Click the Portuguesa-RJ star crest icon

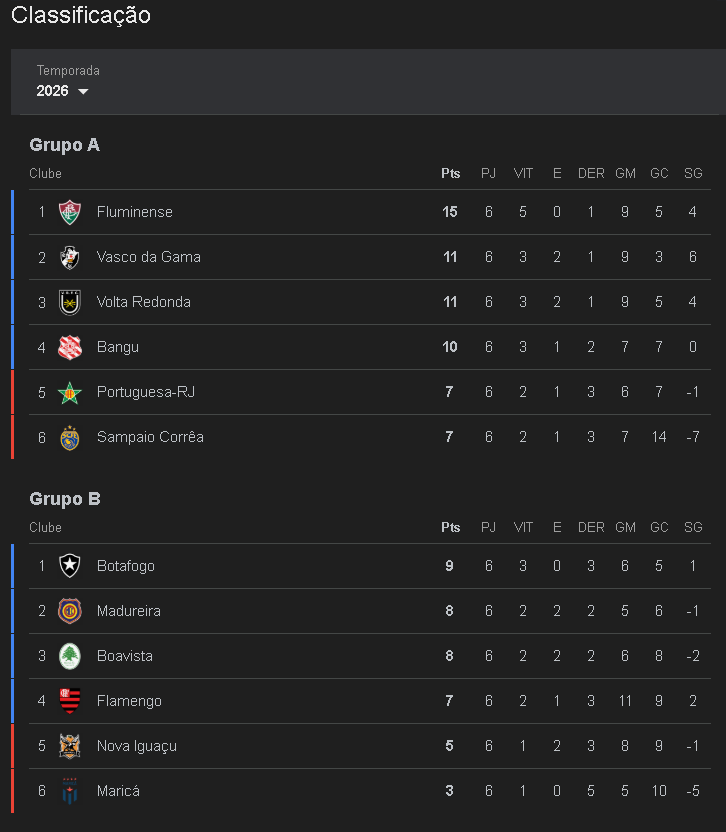point(69,392)
